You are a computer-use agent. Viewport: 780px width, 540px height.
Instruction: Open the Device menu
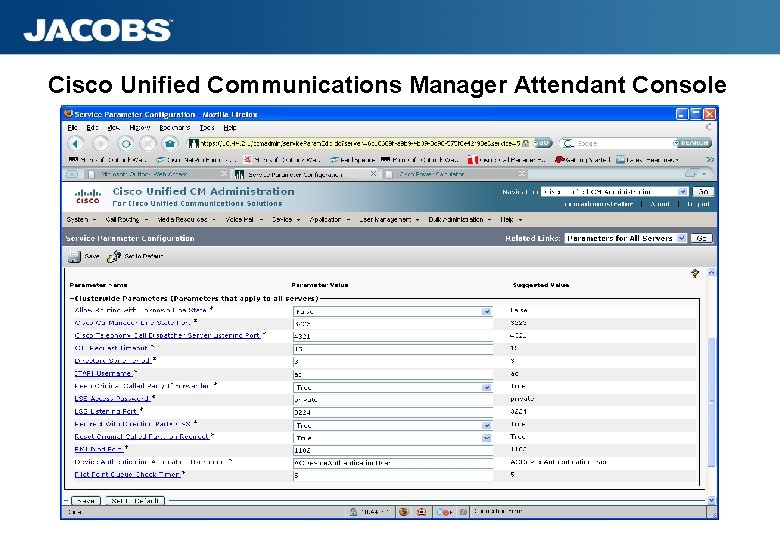pyautogui.click(x=286, y=219)
